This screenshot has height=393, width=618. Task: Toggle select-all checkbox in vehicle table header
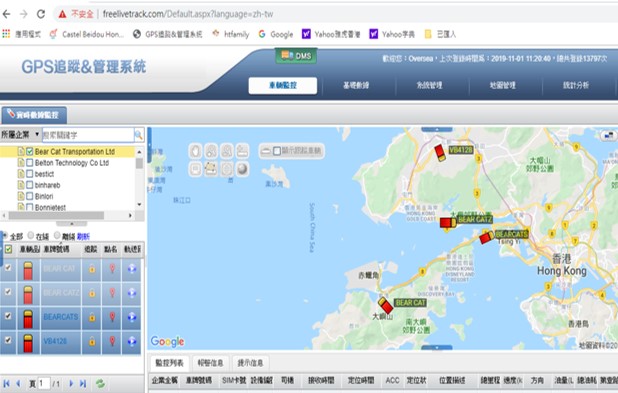click(x=8, y=249)
